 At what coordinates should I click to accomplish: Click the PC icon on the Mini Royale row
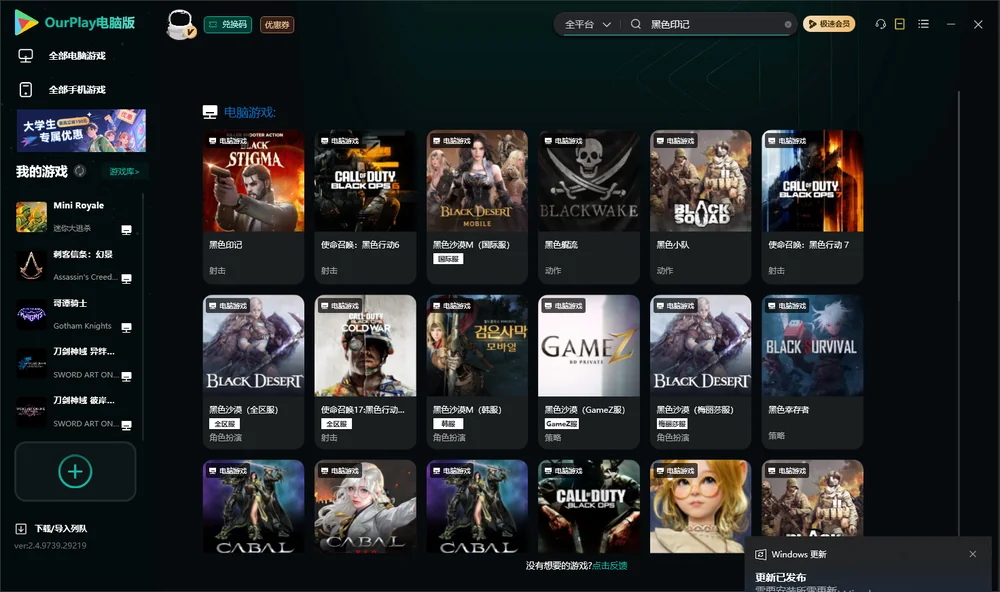pos(126,230)
